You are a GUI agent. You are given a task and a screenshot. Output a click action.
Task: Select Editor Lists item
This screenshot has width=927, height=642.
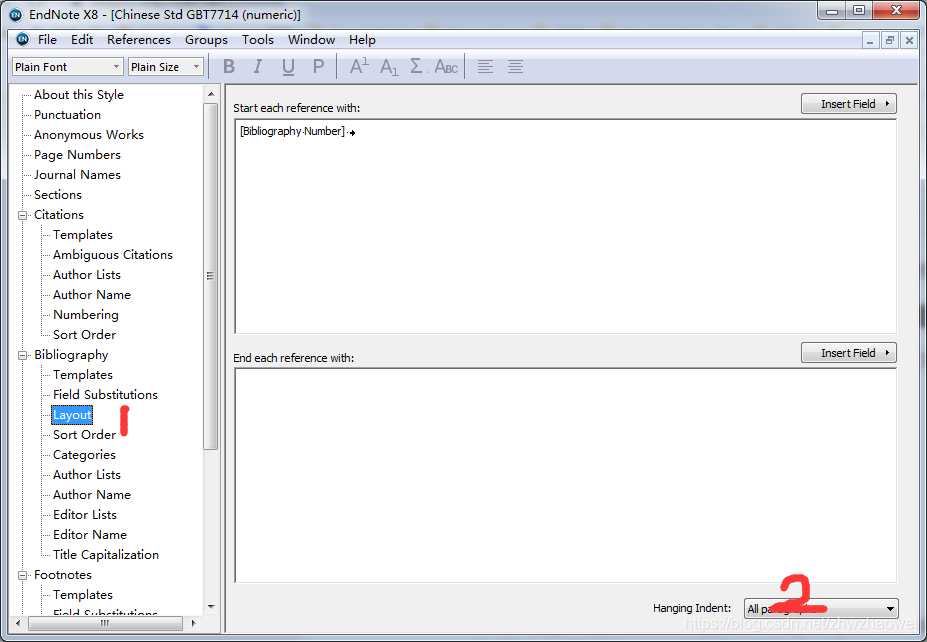pos(85,515)
